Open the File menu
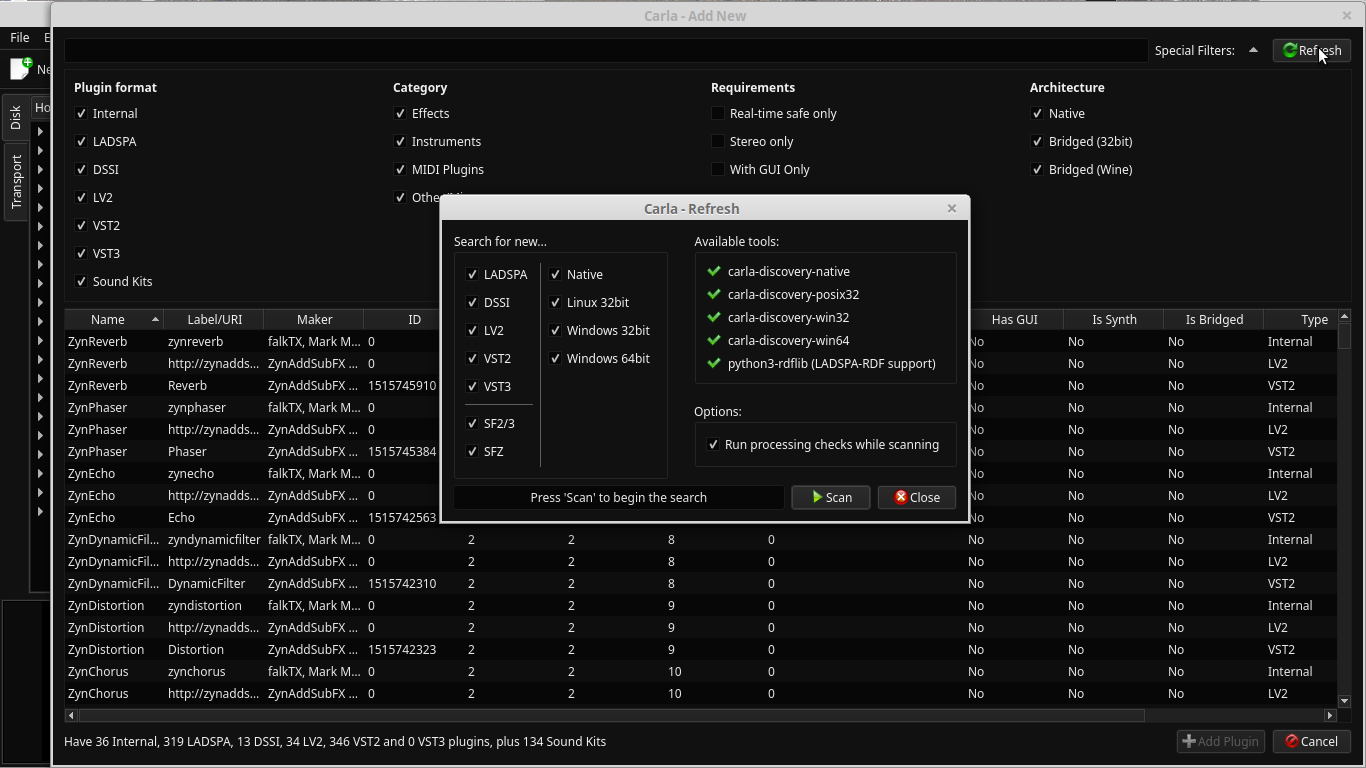Viewport: 1366px width, 768px height. coord(19,37)
